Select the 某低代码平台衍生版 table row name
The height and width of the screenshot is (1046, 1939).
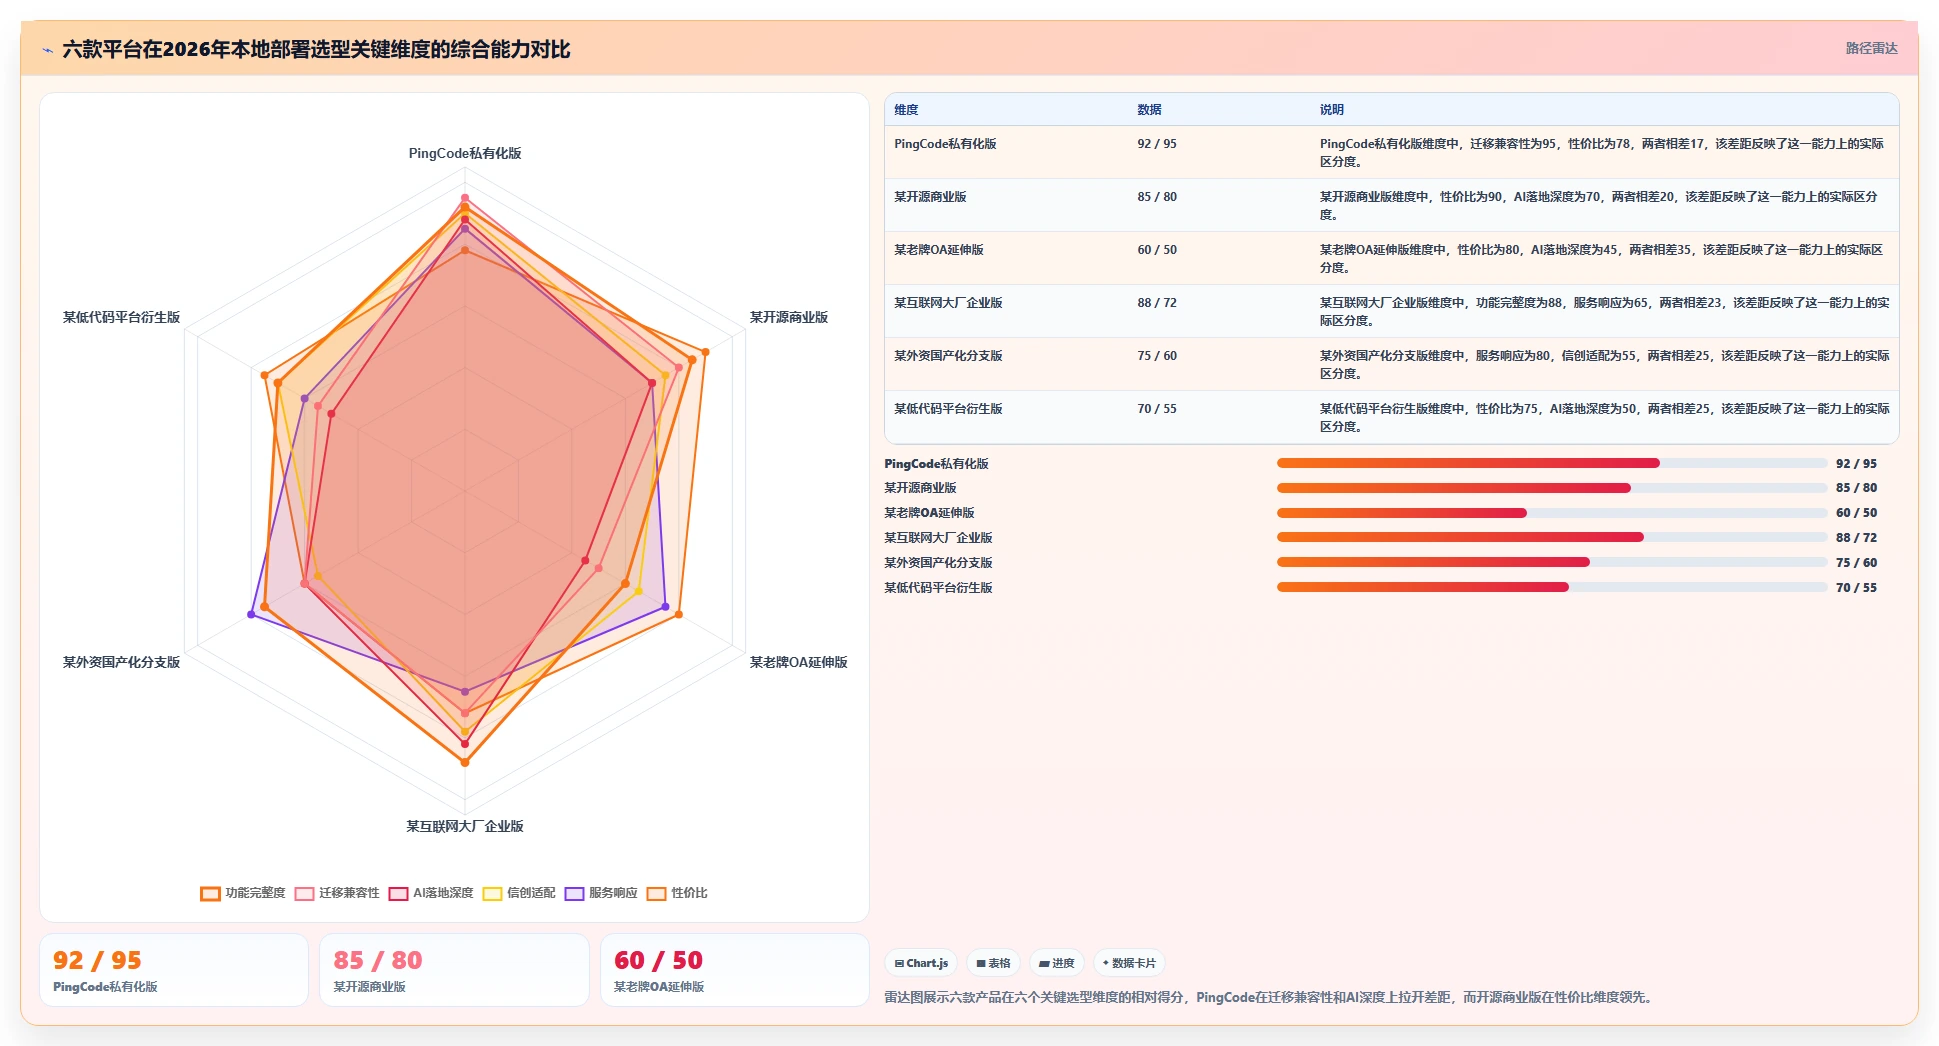pos(948,409)
